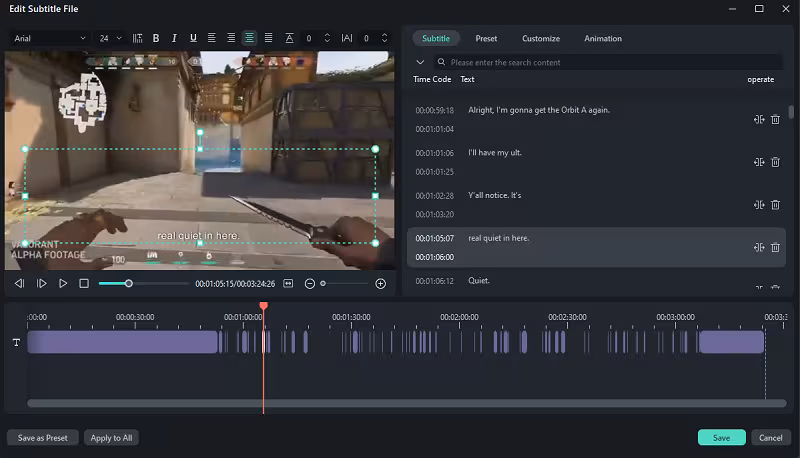Step back to previous frame

tap(19, 284)
